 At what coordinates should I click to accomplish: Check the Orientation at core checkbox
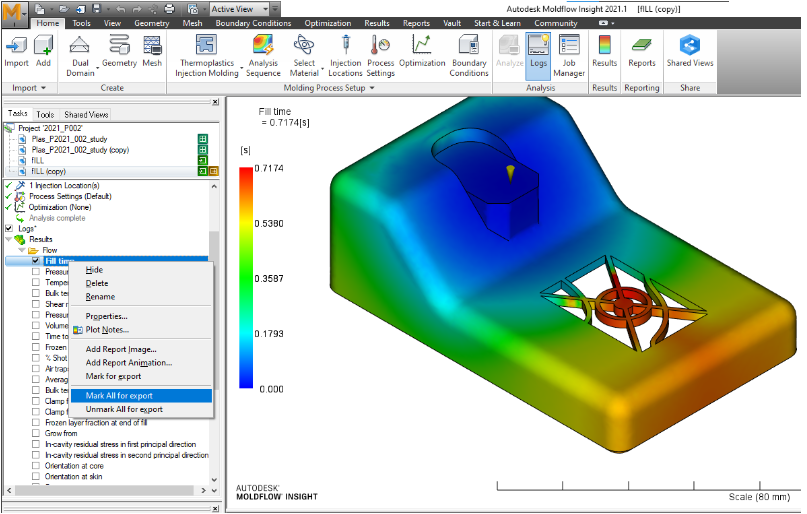[x=36, y=466]
